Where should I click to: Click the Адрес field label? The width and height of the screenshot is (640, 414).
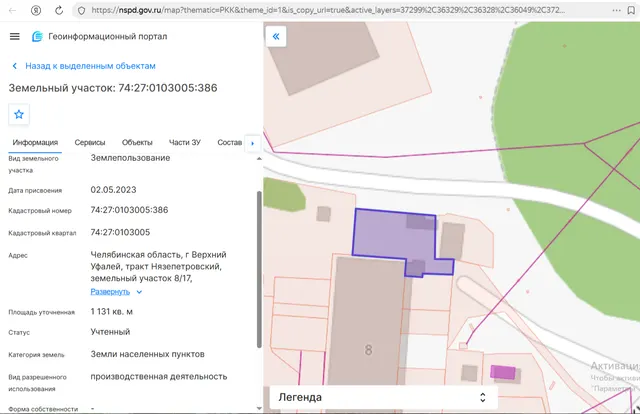pyautogui.click(x=18, y=256)
